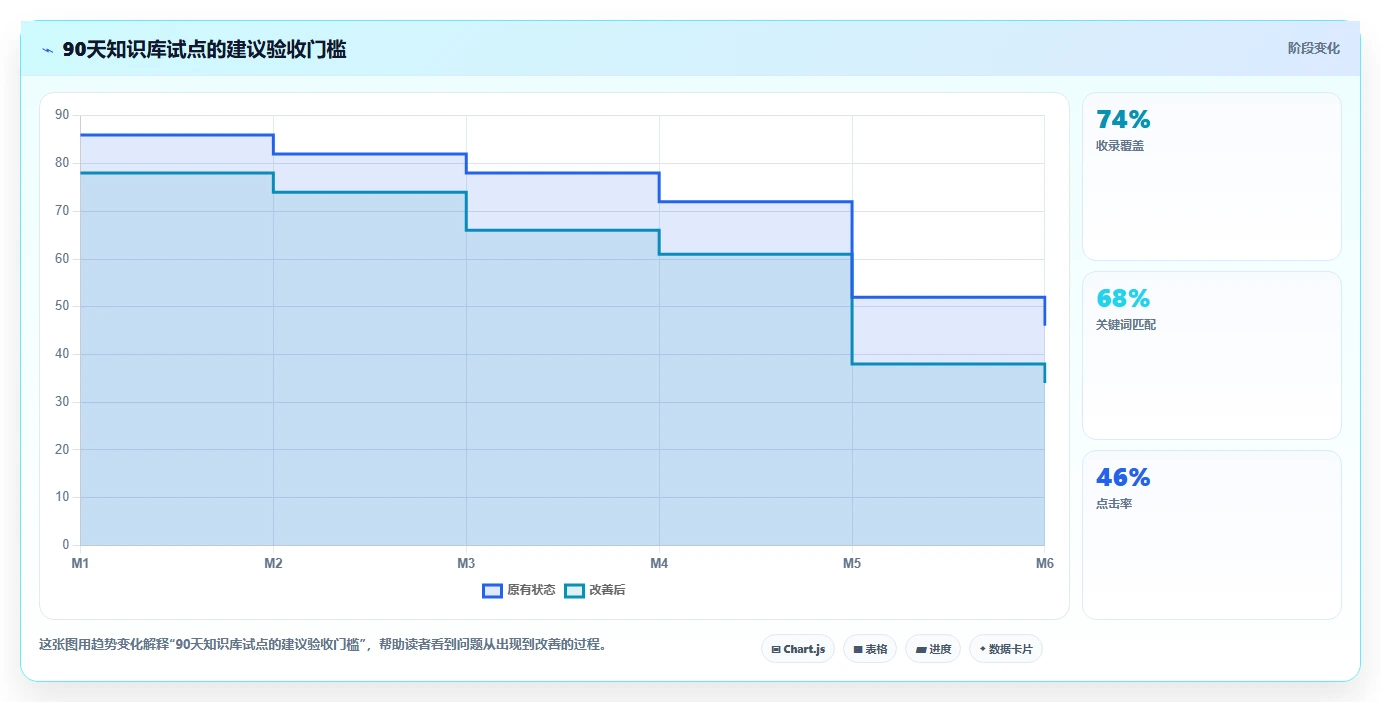1381x702 pixels.
Task: Click the 收录覆盖 card label
Action: pos(1120,146)
